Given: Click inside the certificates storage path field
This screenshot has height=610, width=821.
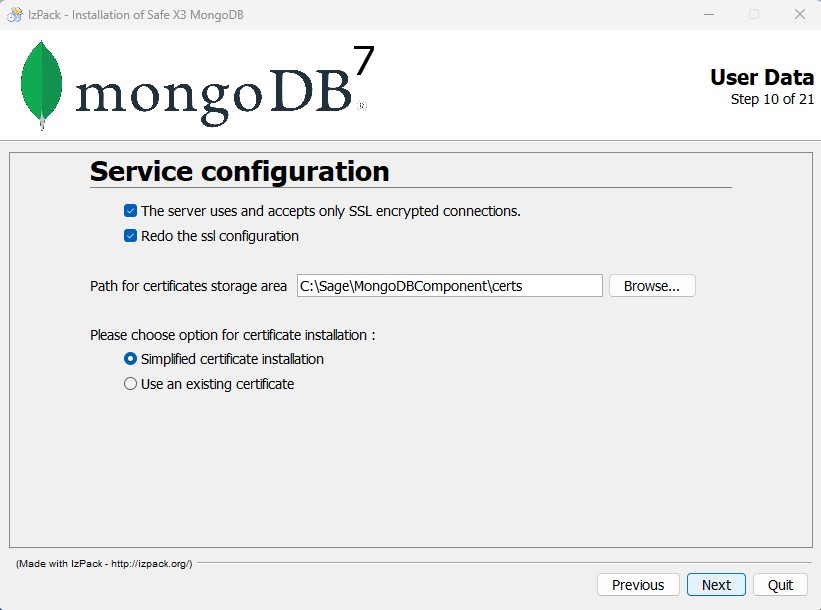Looking at the screenshot, I should tap(448, 285).
